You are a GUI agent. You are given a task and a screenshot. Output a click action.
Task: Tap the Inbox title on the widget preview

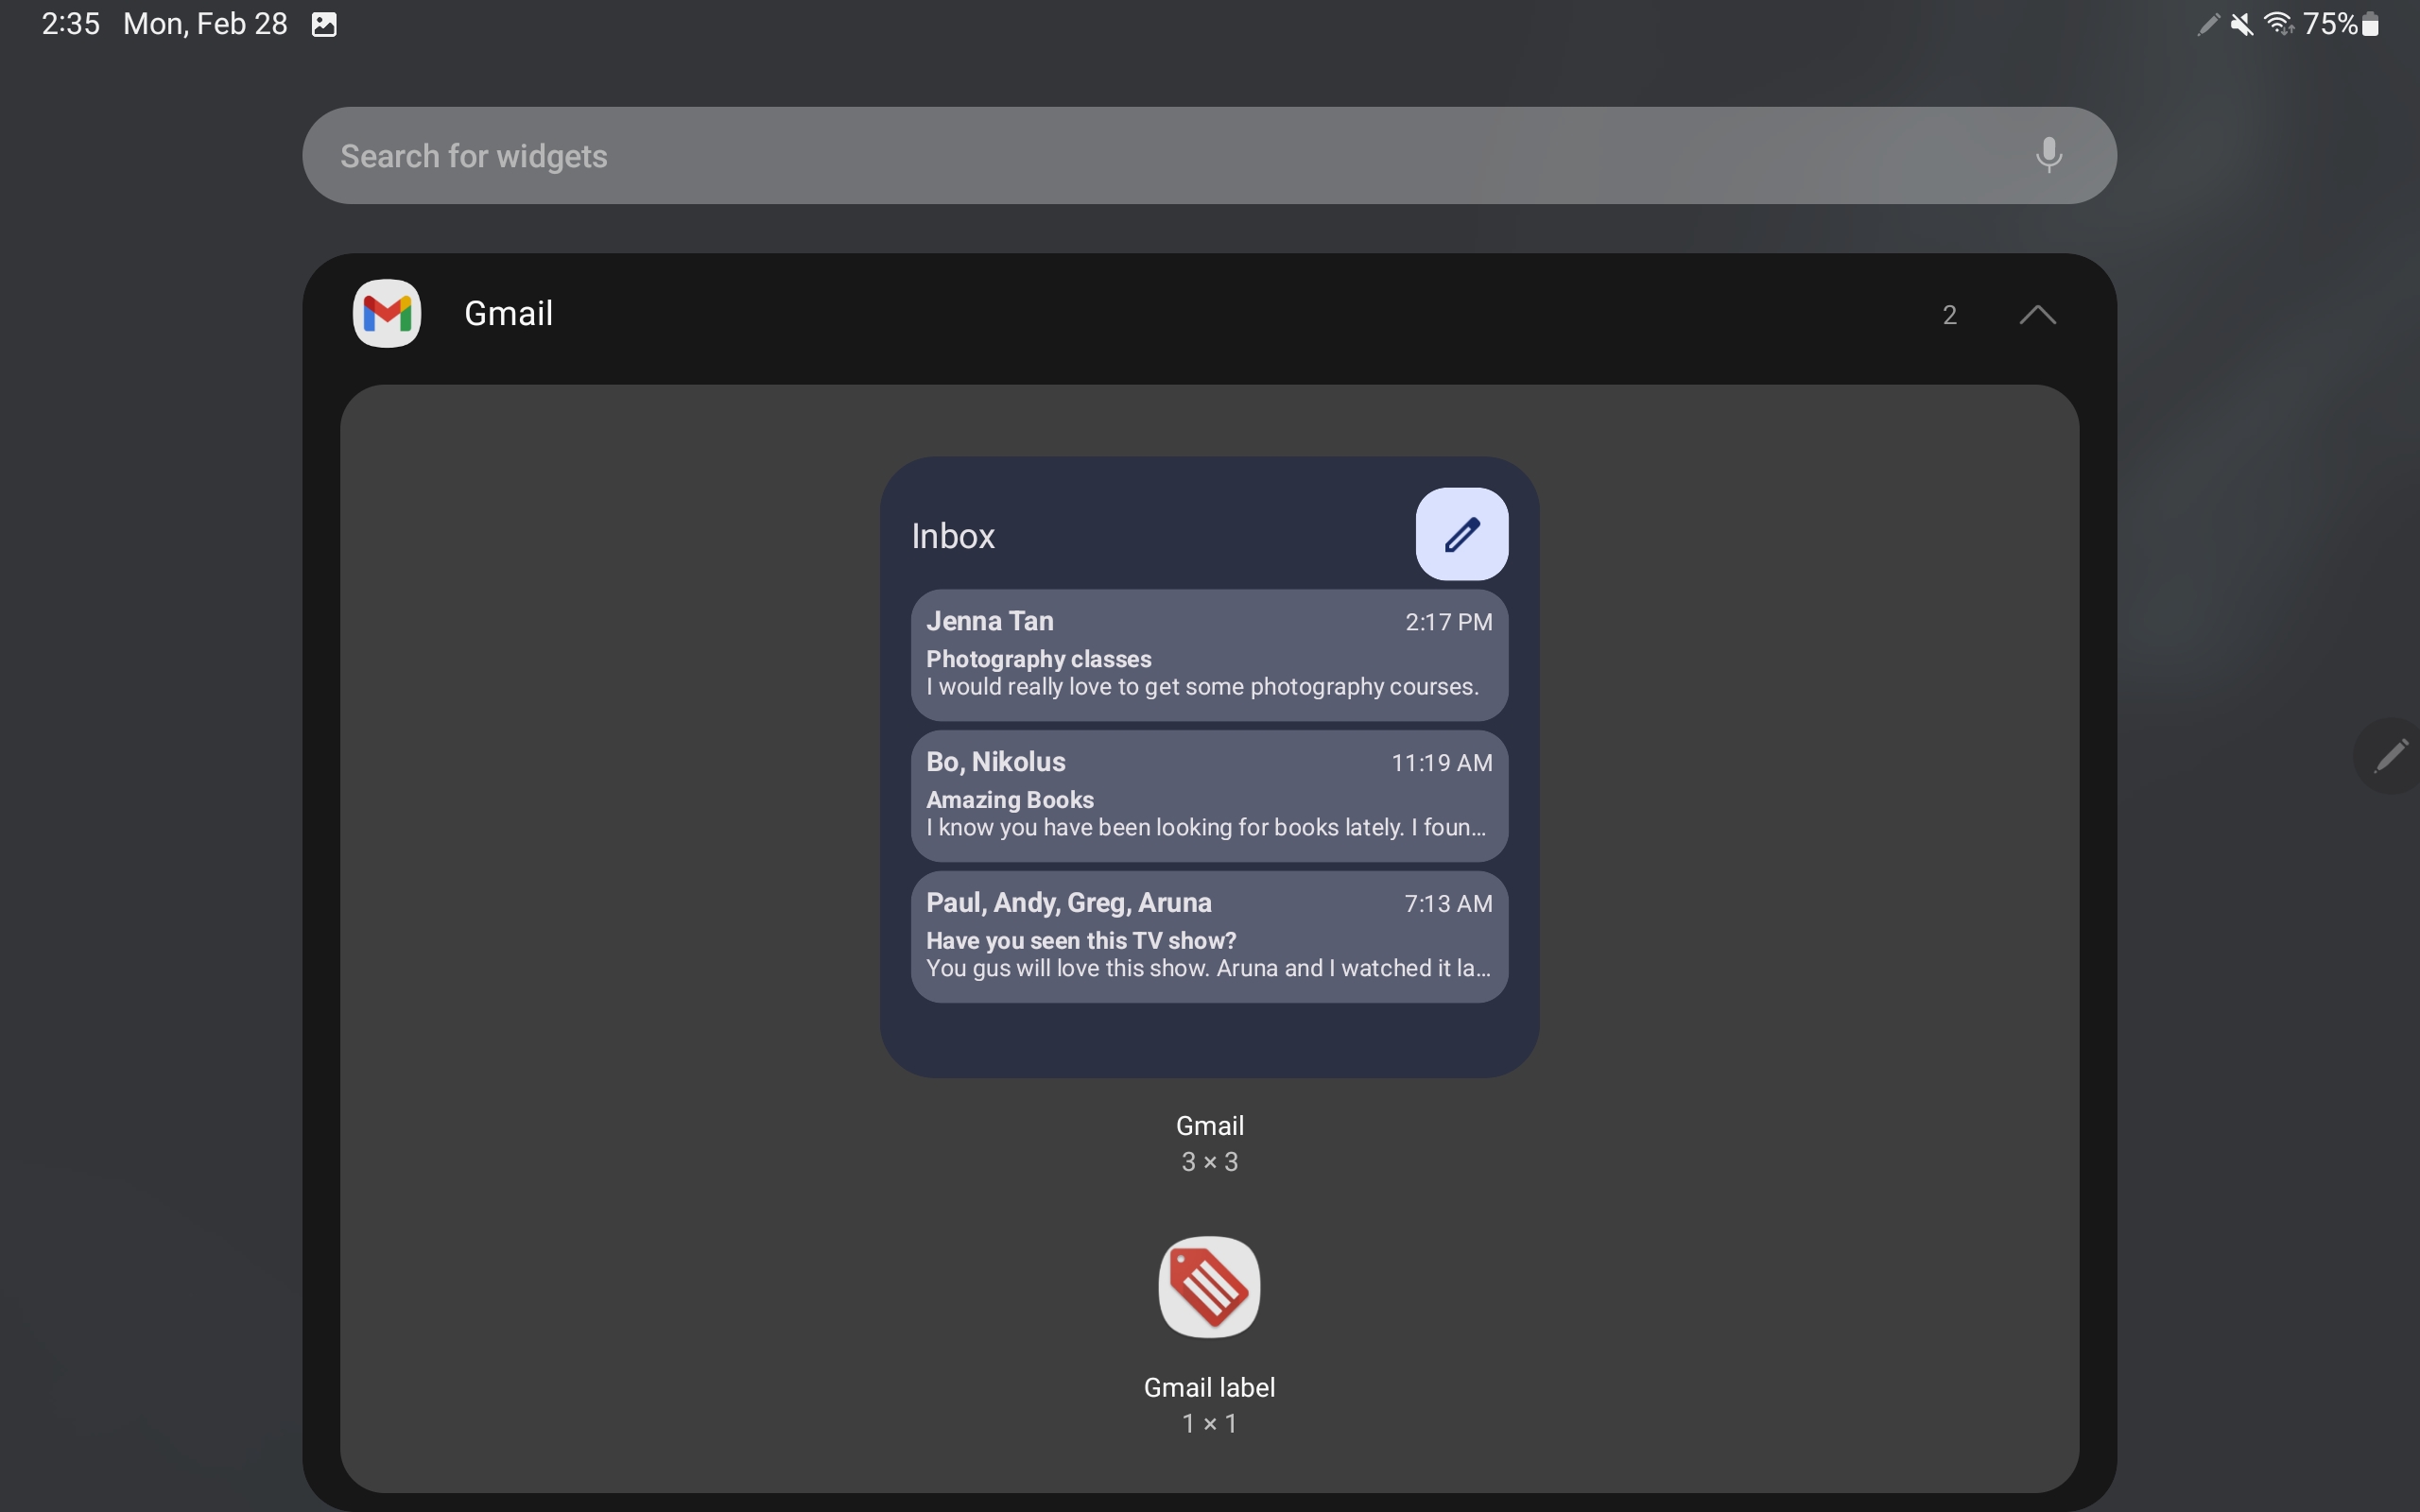coord(952,536)
